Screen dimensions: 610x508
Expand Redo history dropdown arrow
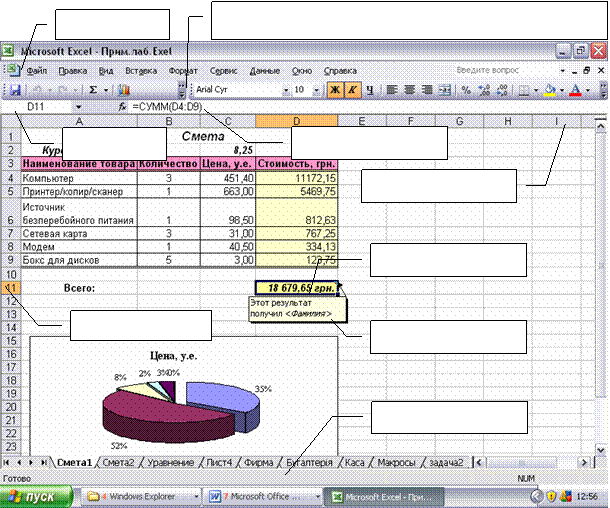pyautogui.click(x=75, y=91)
